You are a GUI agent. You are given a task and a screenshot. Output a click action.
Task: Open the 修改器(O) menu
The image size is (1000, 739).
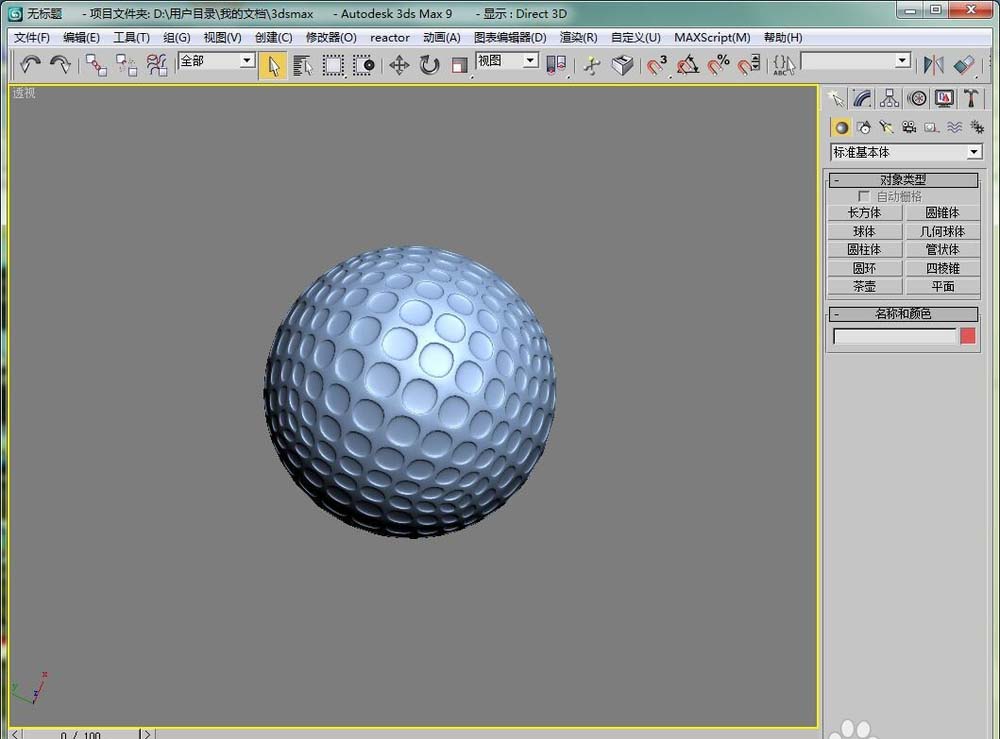click(330, 37)
